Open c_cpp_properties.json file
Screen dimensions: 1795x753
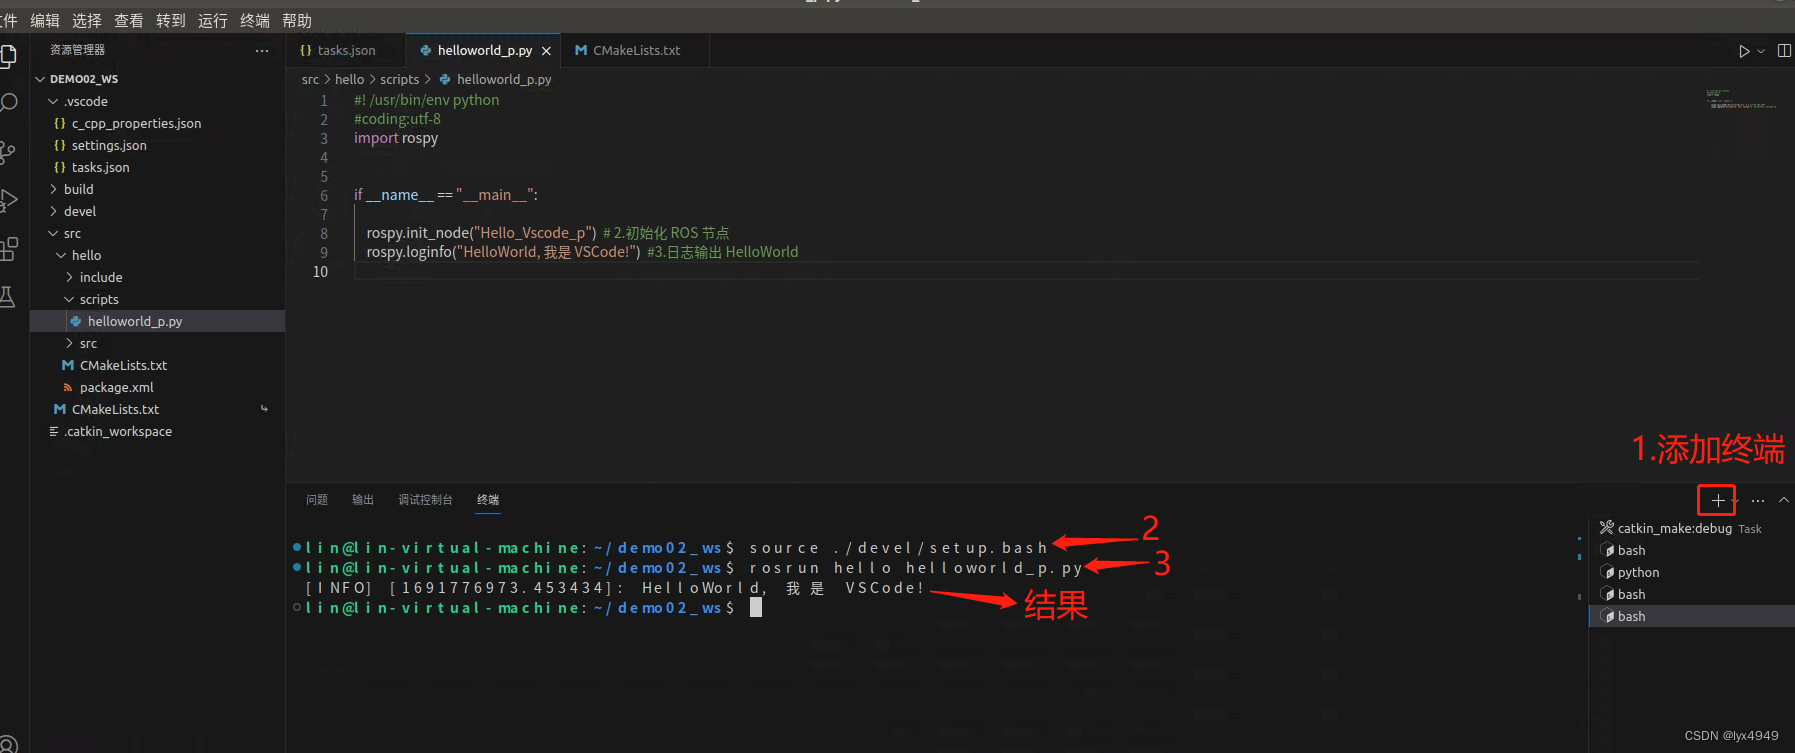point(157,123)
